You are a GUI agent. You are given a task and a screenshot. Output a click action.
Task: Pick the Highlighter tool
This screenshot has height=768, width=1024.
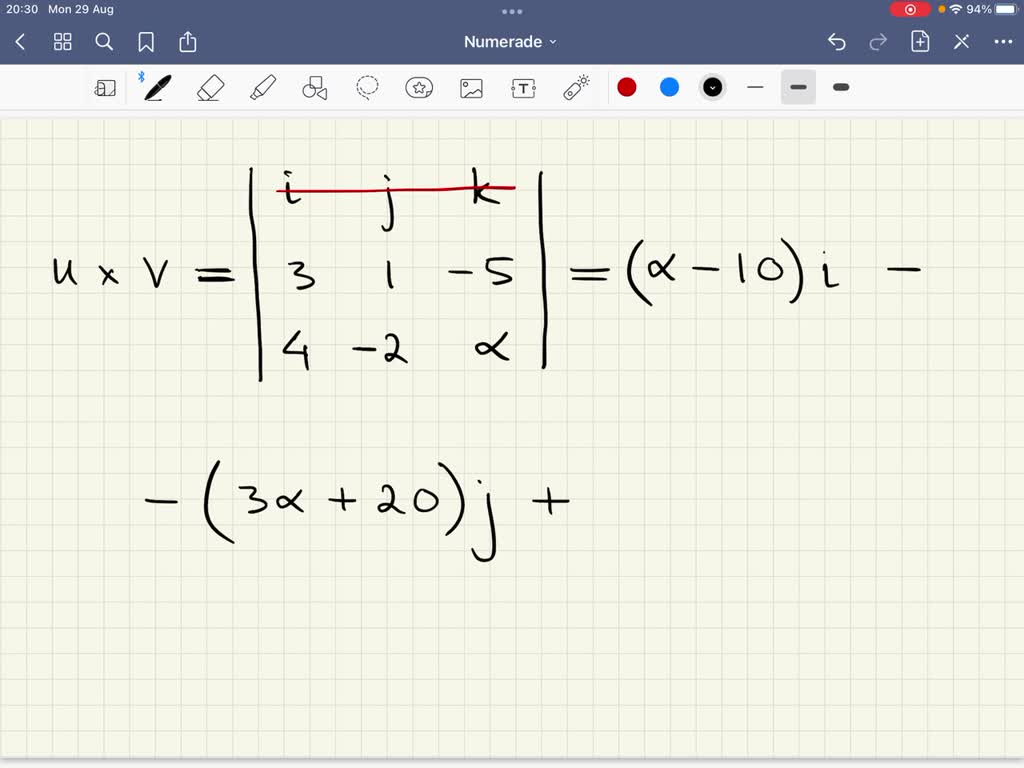coord(262,87)
